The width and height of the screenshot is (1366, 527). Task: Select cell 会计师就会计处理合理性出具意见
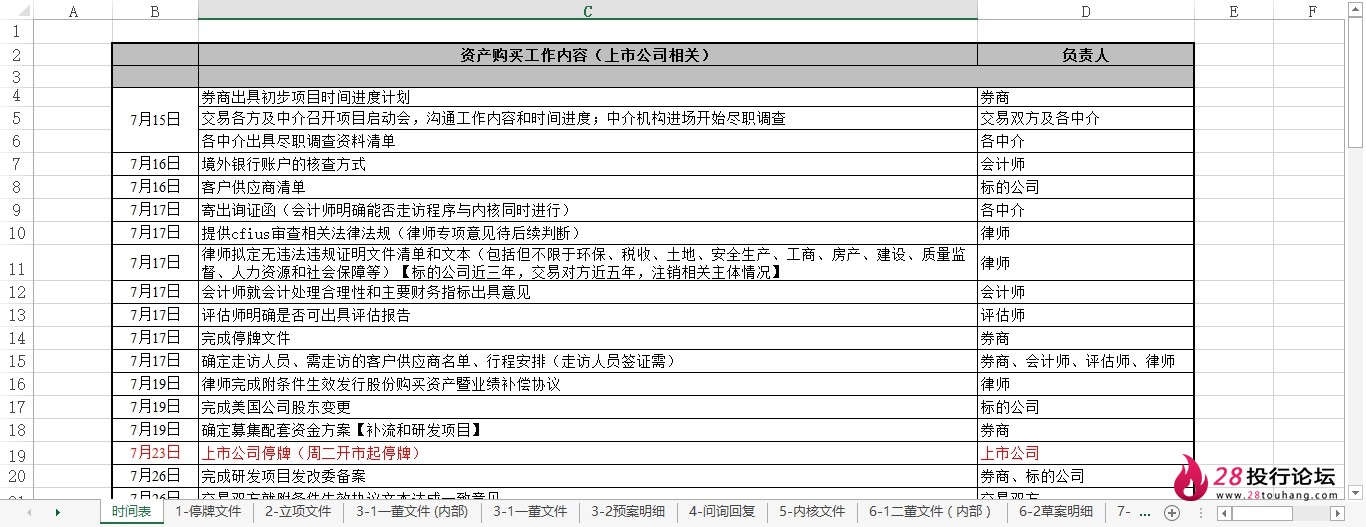pos(588,291)
